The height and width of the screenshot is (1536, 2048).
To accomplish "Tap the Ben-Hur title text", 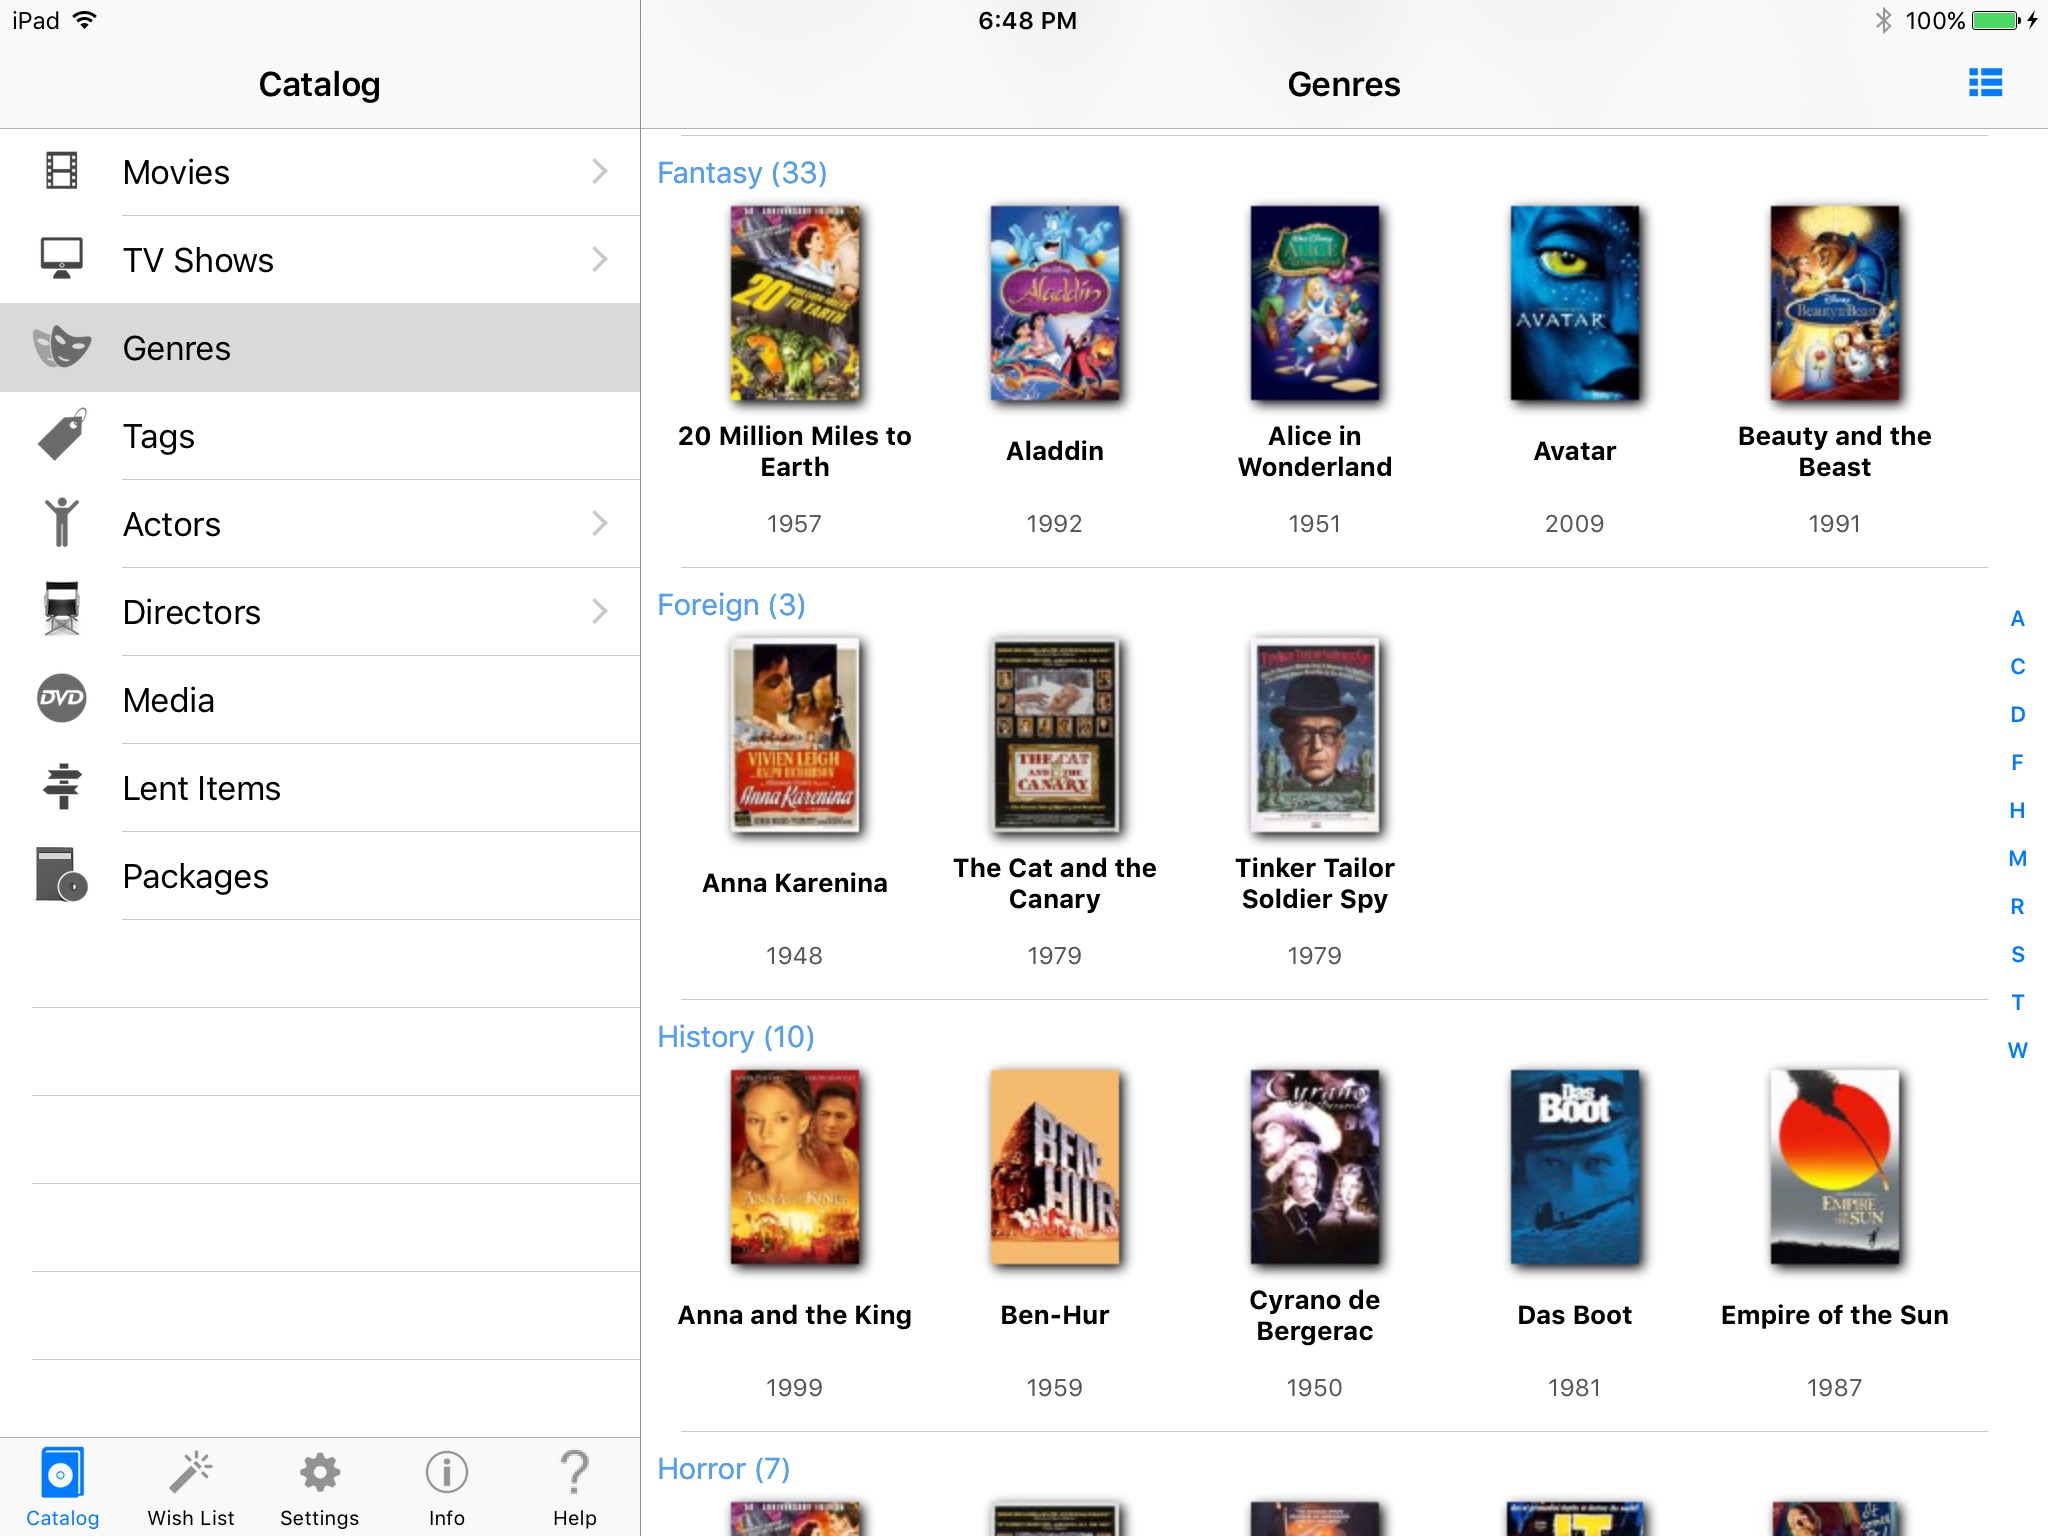I will [x=1055, y=1315].
